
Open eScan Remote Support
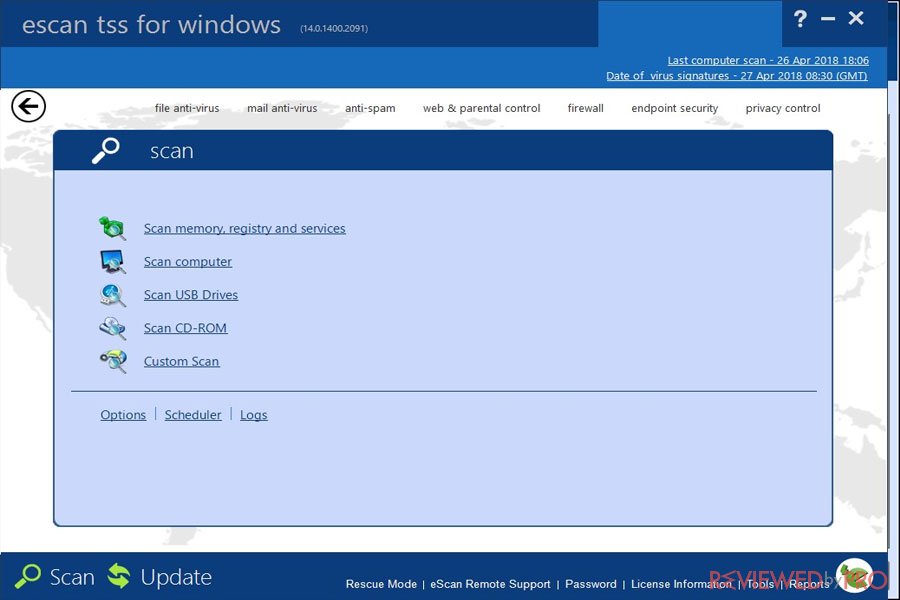(x=490, y=584)
